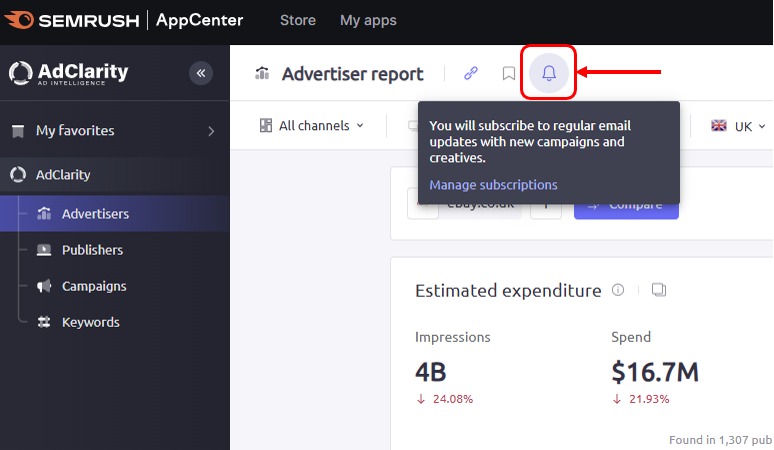774x450 pixels.
Task: Collapse the AdClarity sidebar
Action: click(201, 73)
